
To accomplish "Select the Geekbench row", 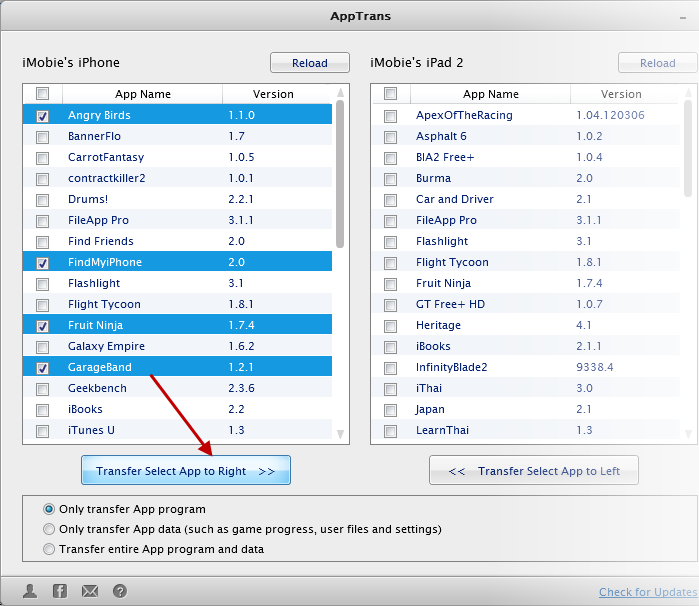I will [x=177, y=388].
